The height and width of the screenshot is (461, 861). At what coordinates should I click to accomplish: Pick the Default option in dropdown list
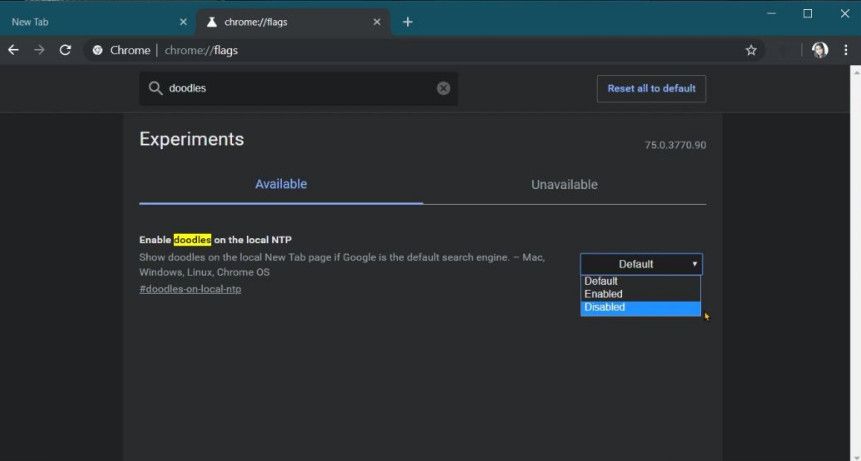(x=602, y=282)
